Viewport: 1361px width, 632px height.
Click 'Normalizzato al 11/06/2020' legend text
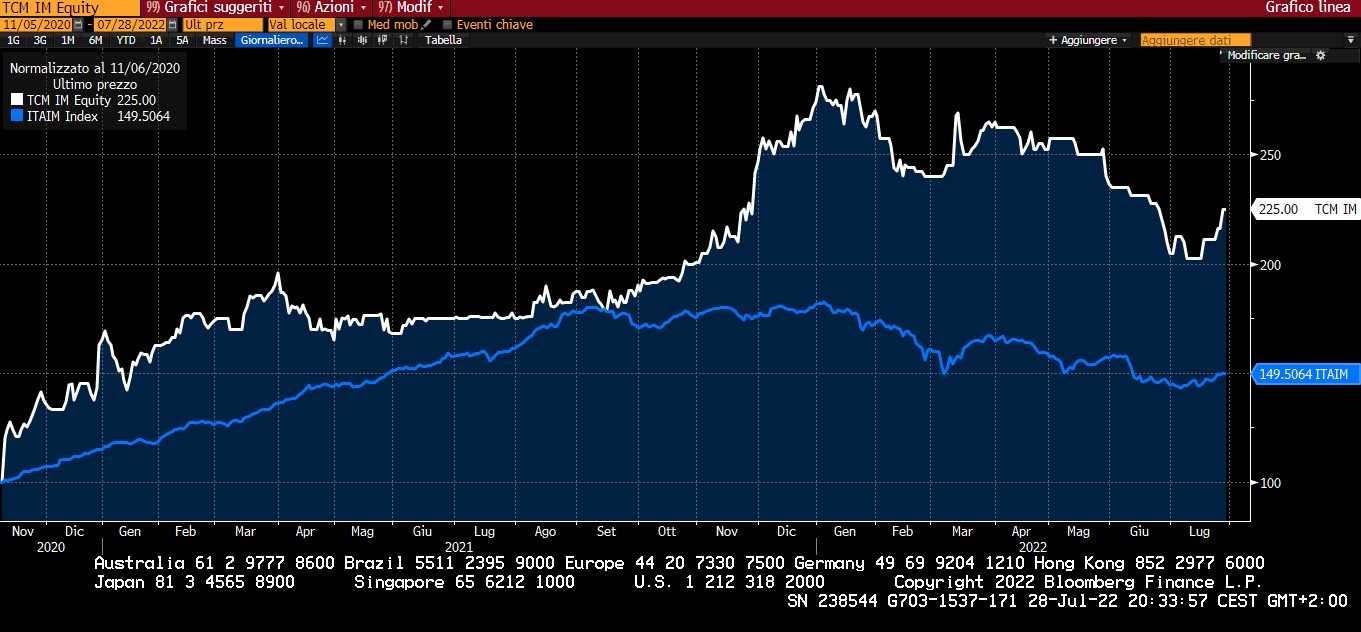pyautogui.click(x=94, y=69)
